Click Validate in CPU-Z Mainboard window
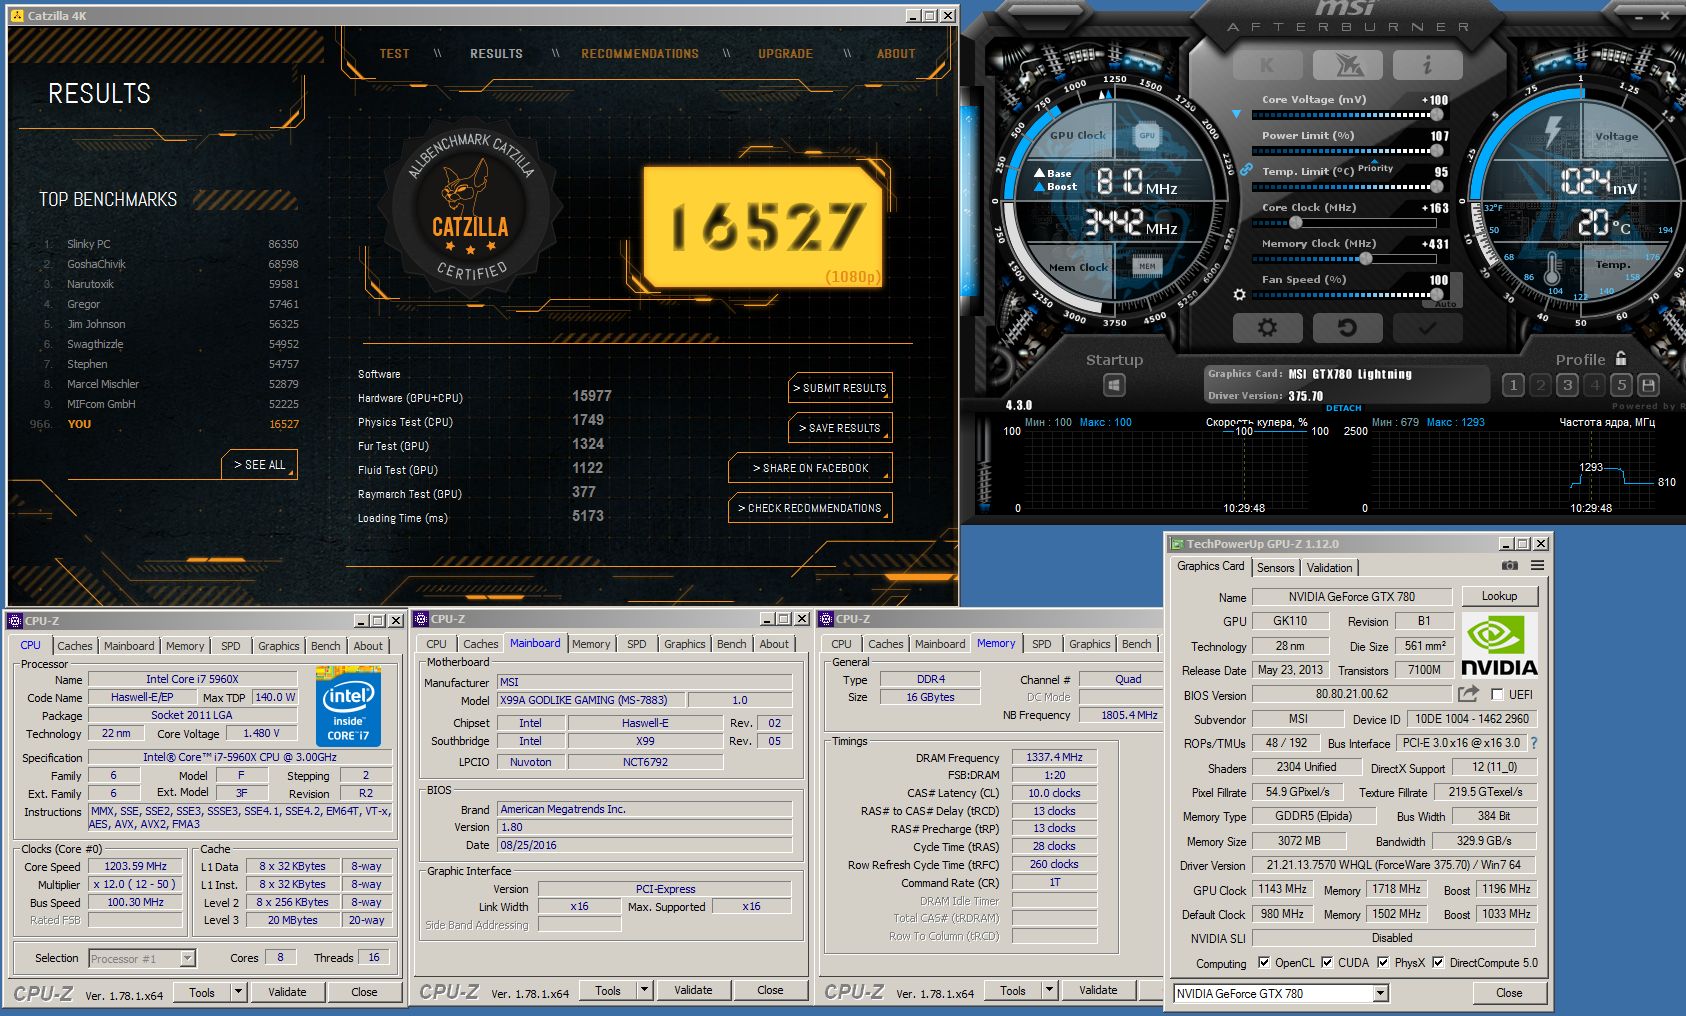 tap(693, 990)
